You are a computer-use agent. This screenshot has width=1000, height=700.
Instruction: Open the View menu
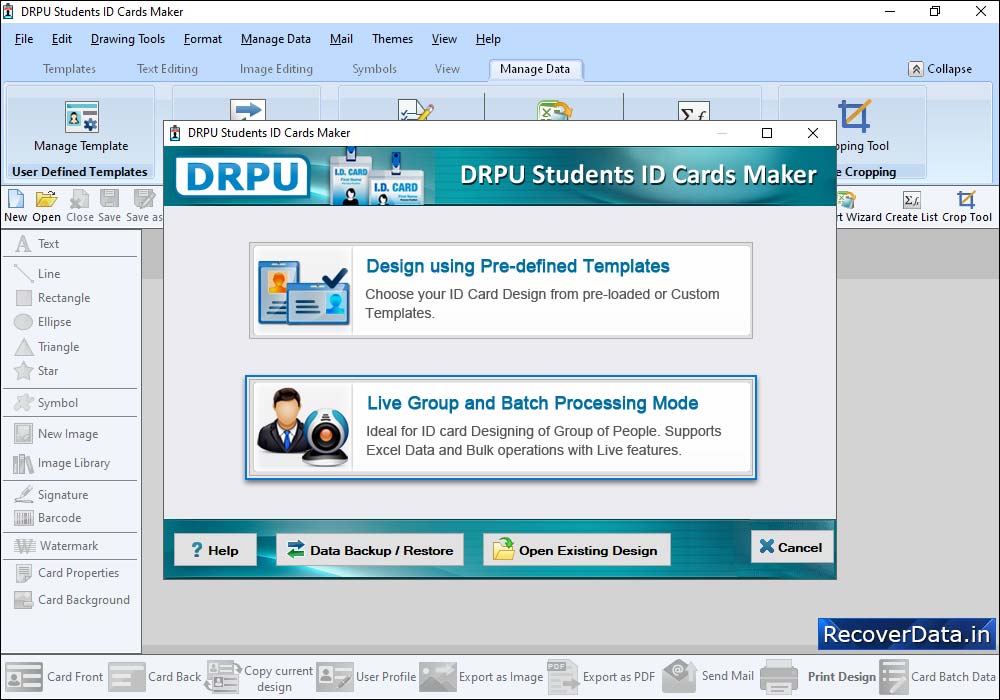(444, 39)
